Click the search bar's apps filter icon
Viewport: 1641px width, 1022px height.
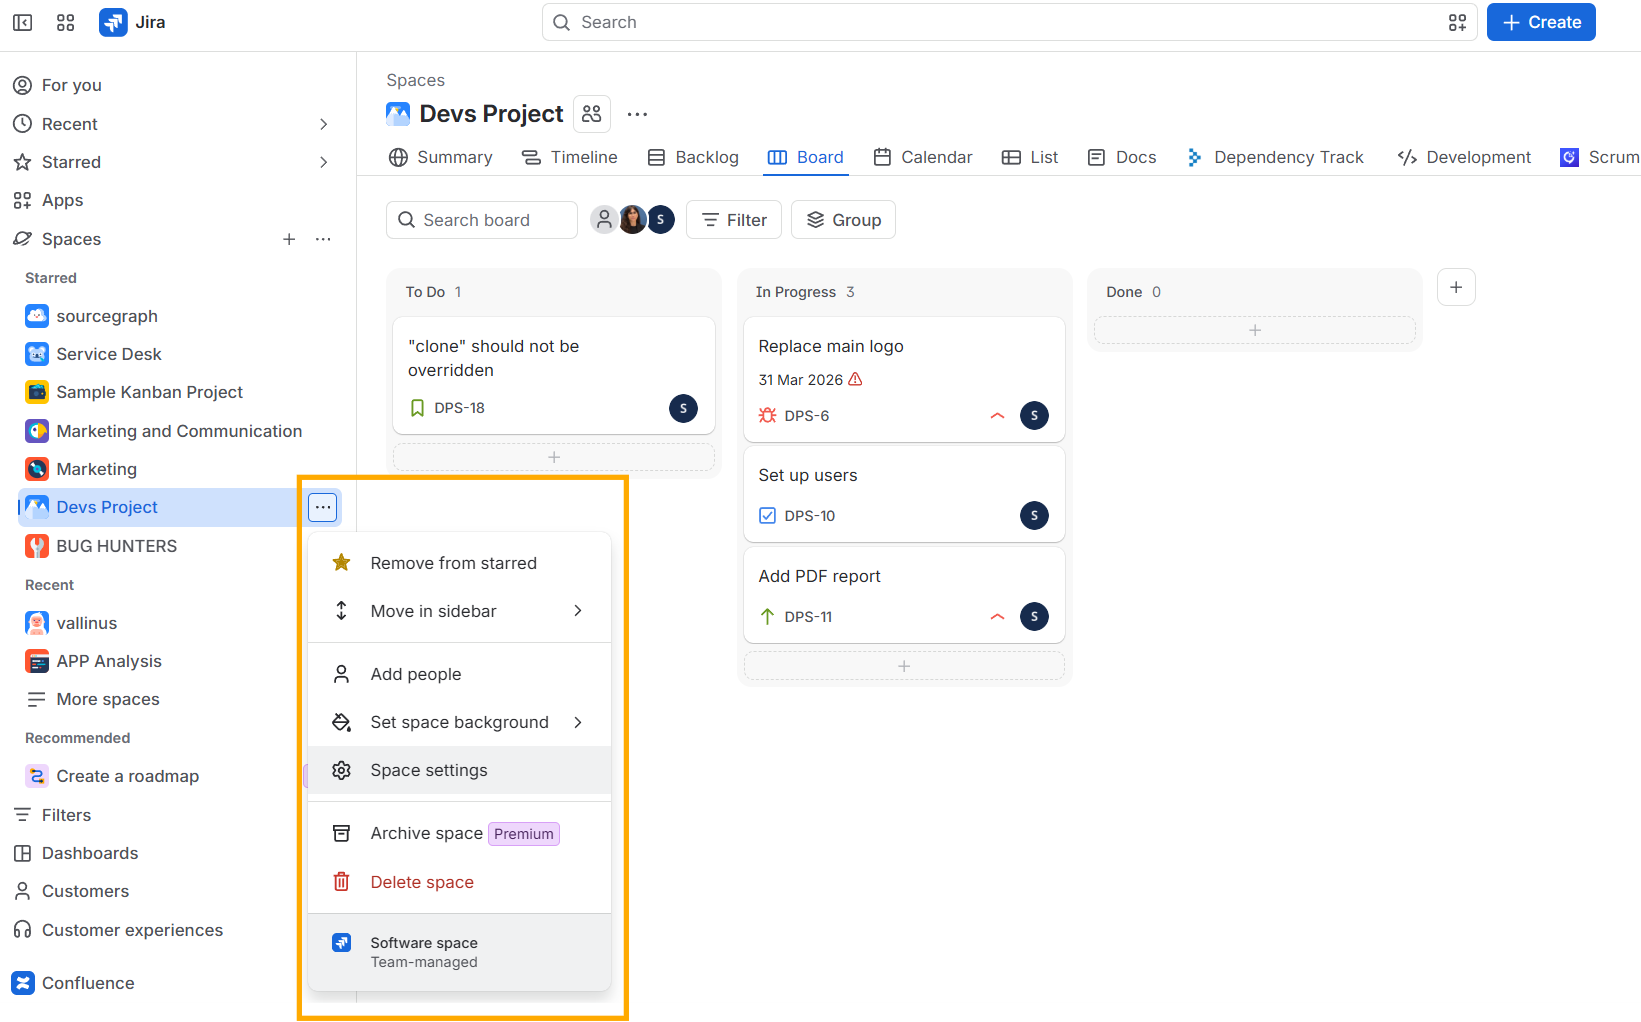pos(1457,23)
